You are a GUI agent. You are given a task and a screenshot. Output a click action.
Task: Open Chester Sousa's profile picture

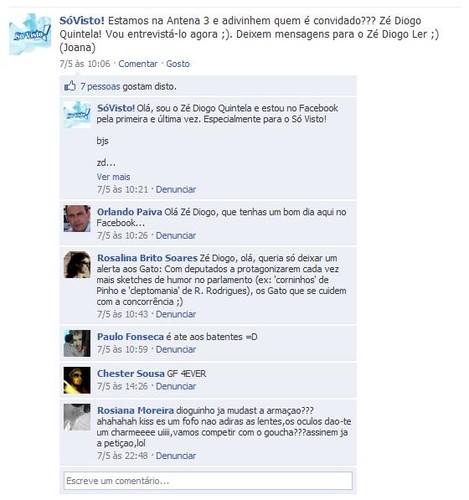coord(77,380)
